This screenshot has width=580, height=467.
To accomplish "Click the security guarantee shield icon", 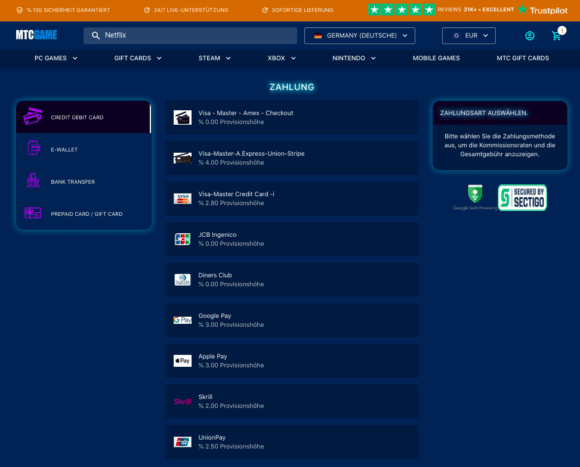I will point(20,10).
